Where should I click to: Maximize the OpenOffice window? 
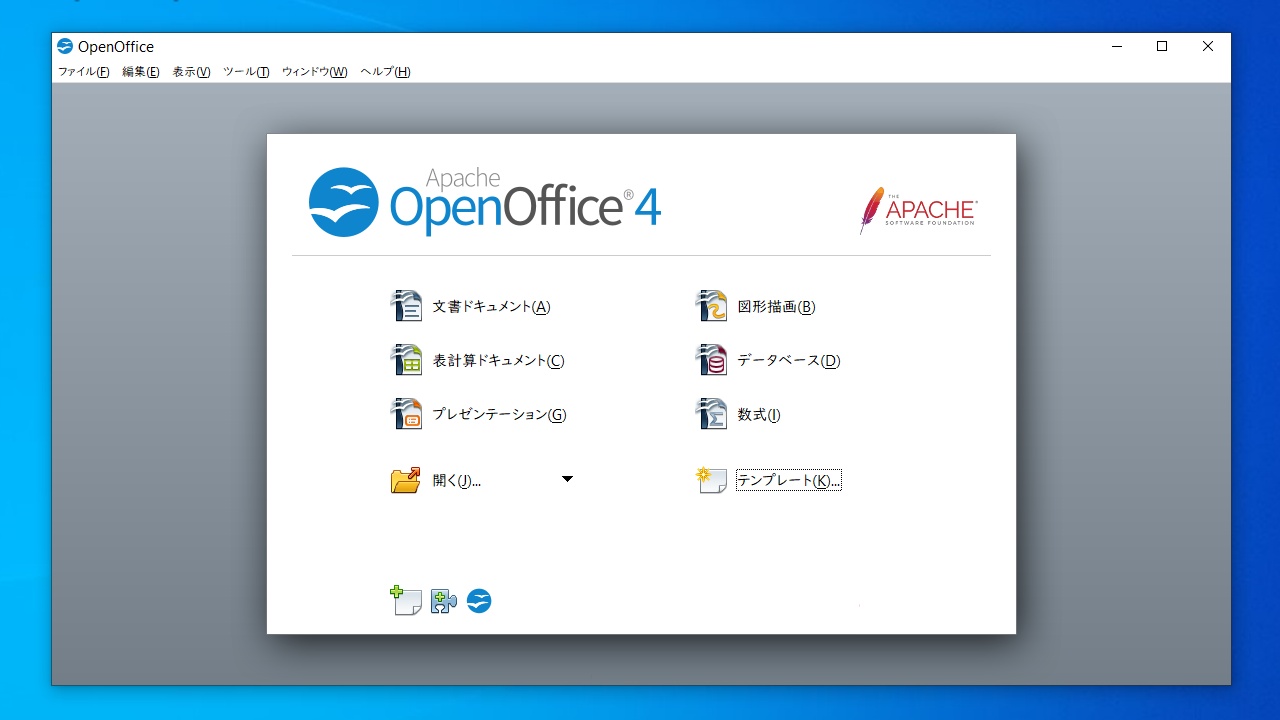click(x=1162, y=46)
